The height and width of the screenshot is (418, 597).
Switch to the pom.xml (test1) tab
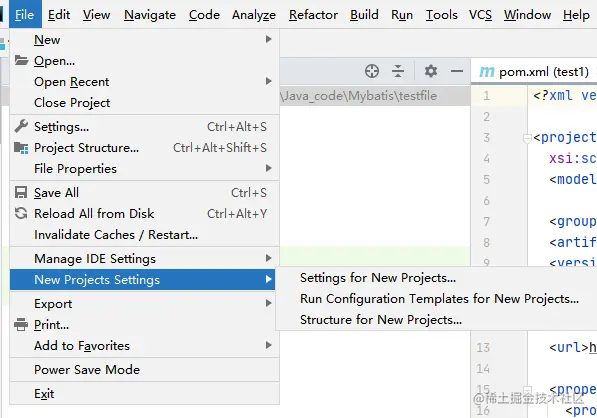tap(535, 71)
